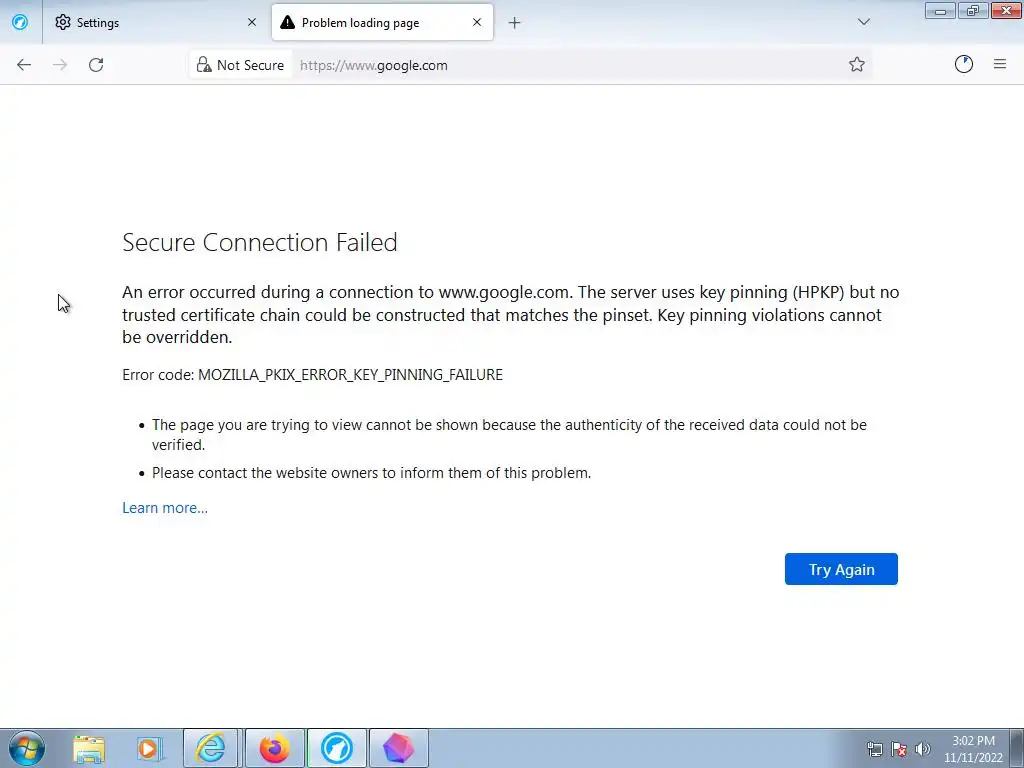This screenshot has width=1024, height=768.
Task: Open Windows Media Player from the taskbar
Action: pyautogui.click(x=149, y=748)
